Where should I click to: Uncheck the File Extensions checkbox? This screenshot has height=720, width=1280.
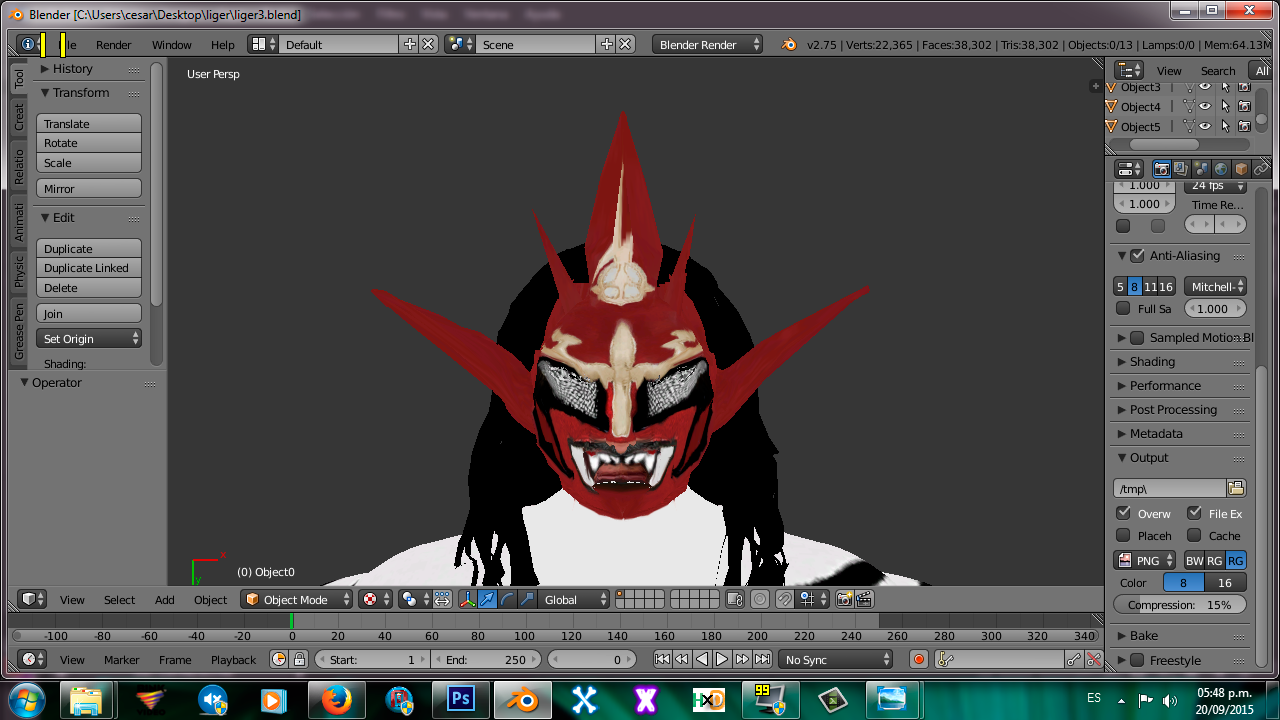[x=1194, y=512]
